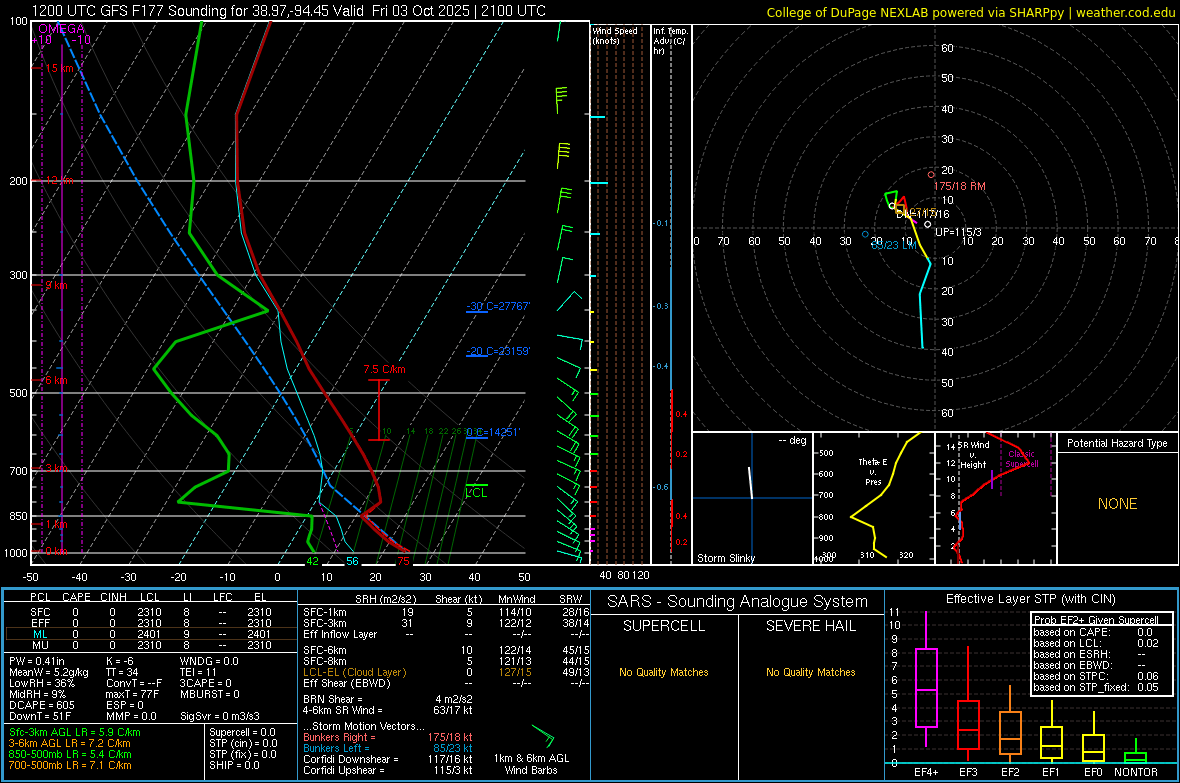Click 850-500mb LR = 5.4 C/km
The height and width of the screenshot is (783, 1180).
(70, 754)
